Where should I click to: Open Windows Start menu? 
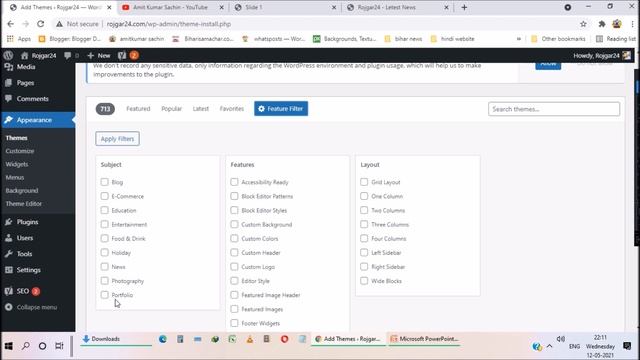point(8,346)
